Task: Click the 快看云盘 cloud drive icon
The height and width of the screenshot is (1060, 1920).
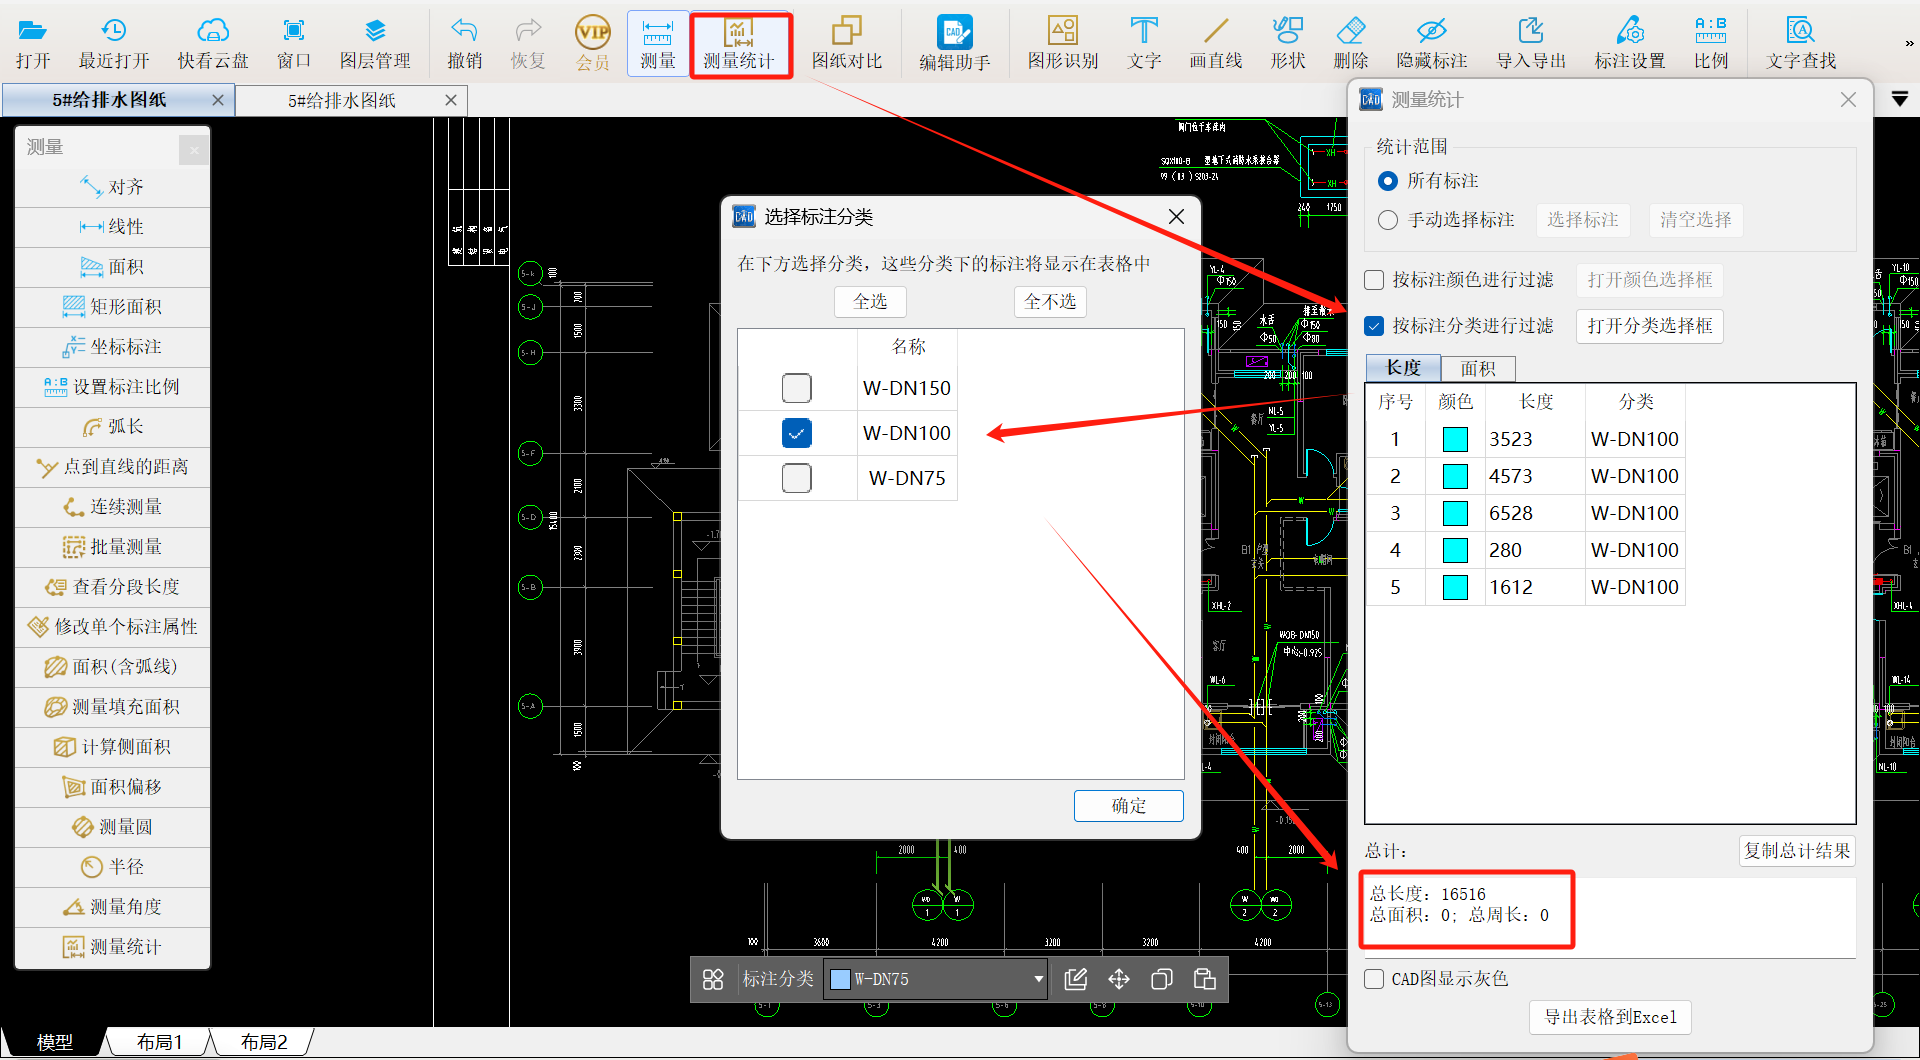Action: [x=212, y=44]
